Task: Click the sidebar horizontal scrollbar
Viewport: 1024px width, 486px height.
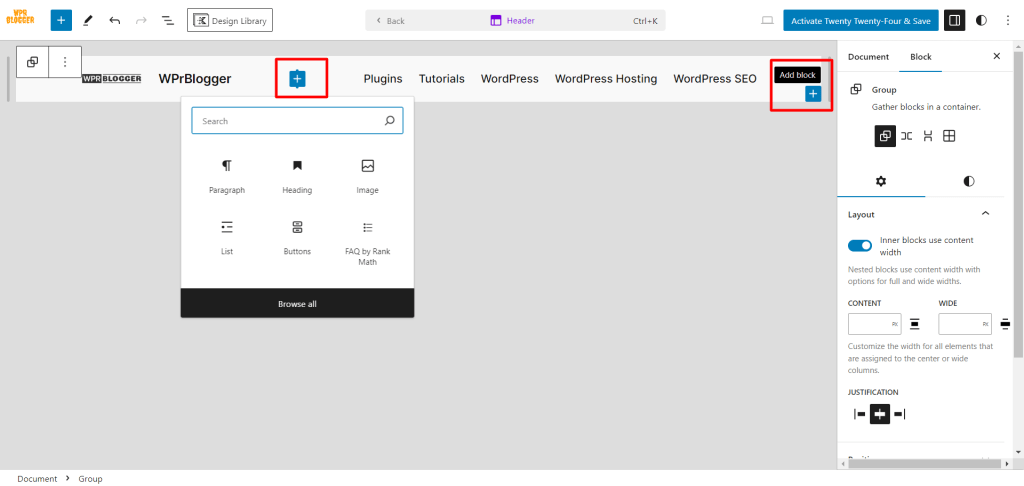Action: [925, 463]
